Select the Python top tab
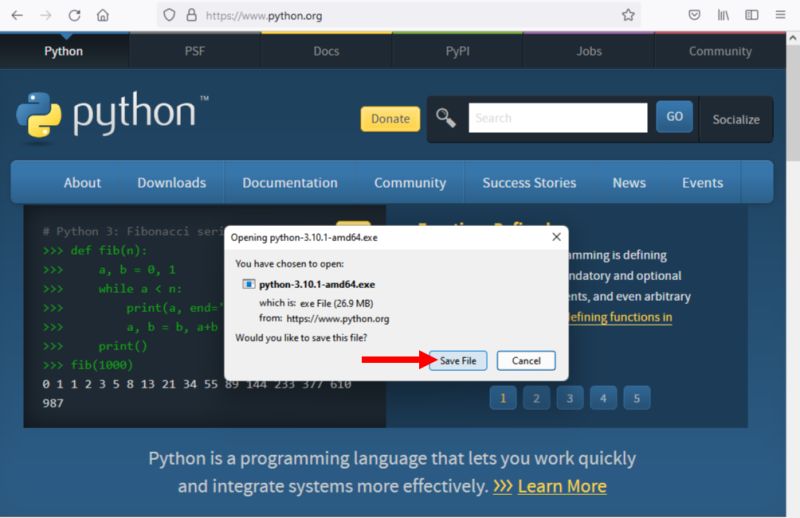This screenshot has height=518, width=800. (x=64, y=51)
